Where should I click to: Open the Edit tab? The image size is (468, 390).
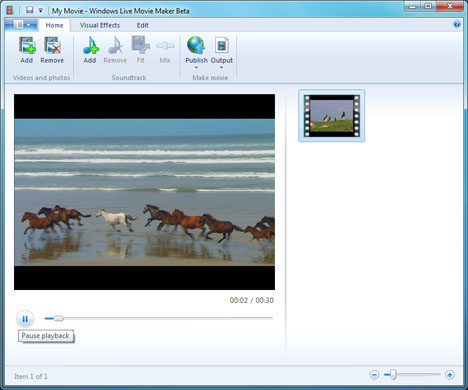click(x=142, y=25)
